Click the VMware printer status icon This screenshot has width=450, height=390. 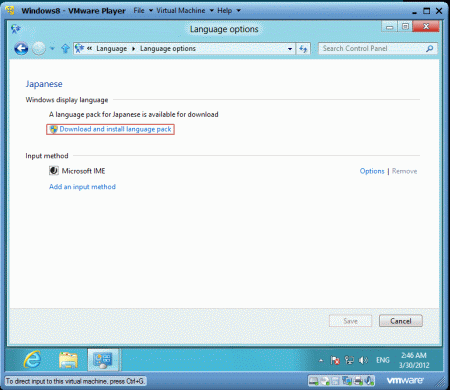click(x=358, y=381)
